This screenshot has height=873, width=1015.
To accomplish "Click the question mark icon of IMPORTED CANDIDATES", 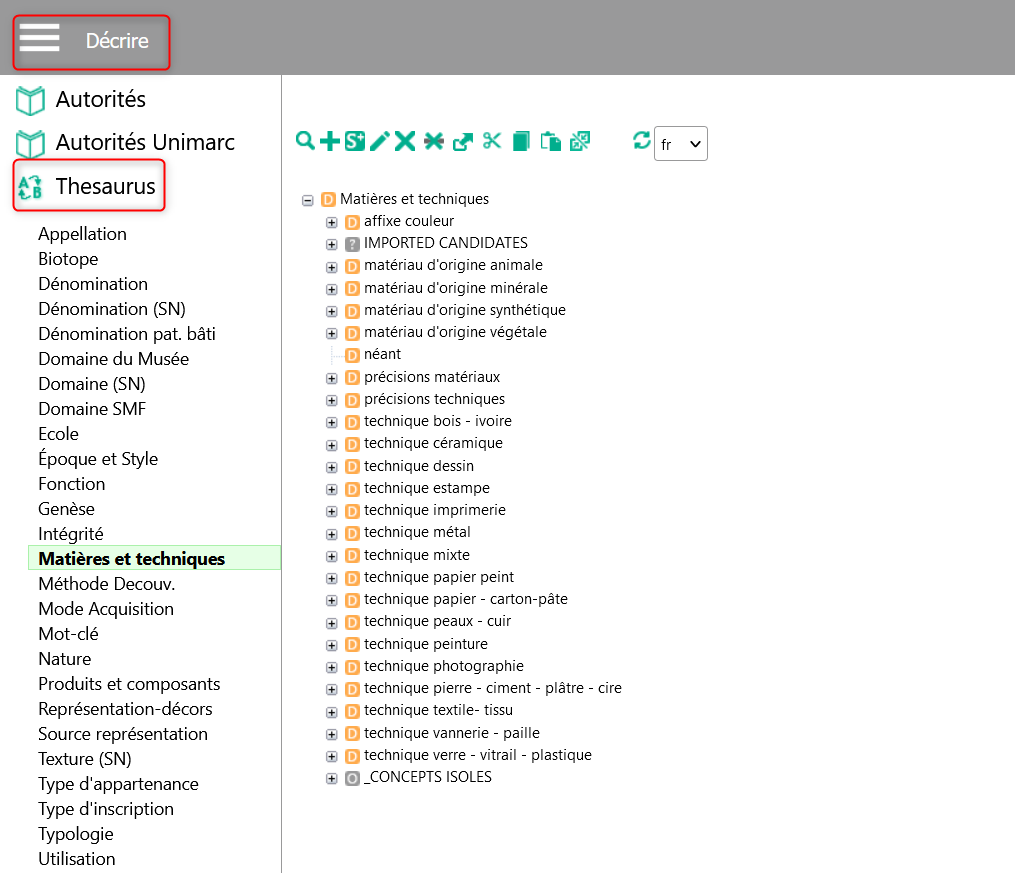I will [x=352, y=244].
